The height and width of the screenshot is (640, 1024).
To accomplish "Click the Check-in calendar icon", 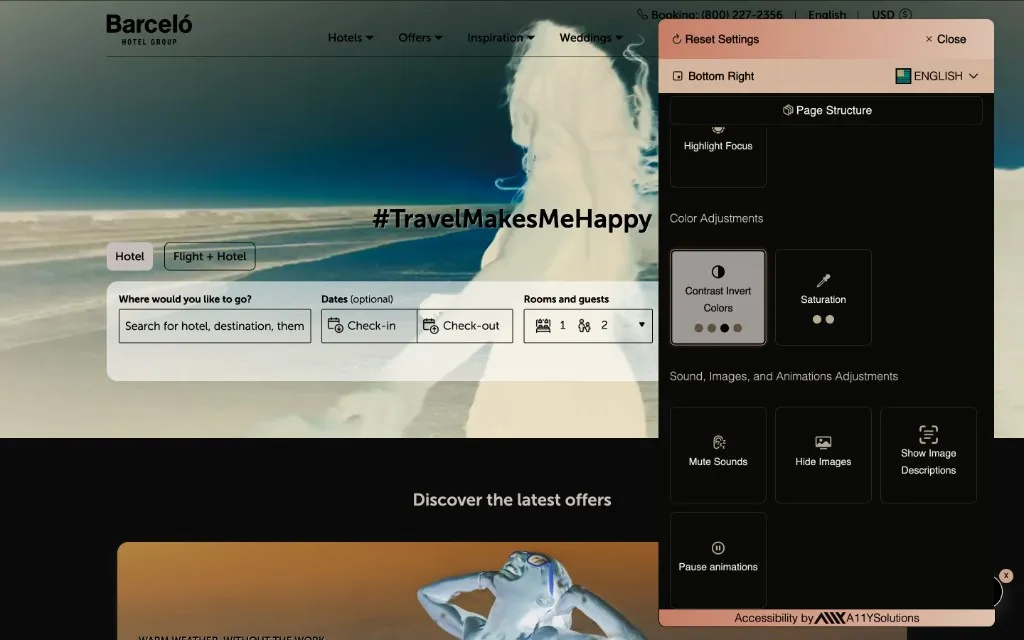I will 336,326.
